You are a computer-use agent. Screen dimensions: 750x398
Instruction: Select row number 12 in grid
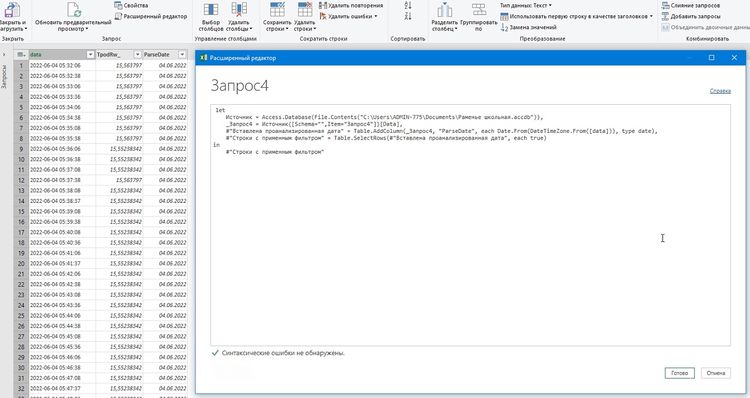tap(21, 180)
